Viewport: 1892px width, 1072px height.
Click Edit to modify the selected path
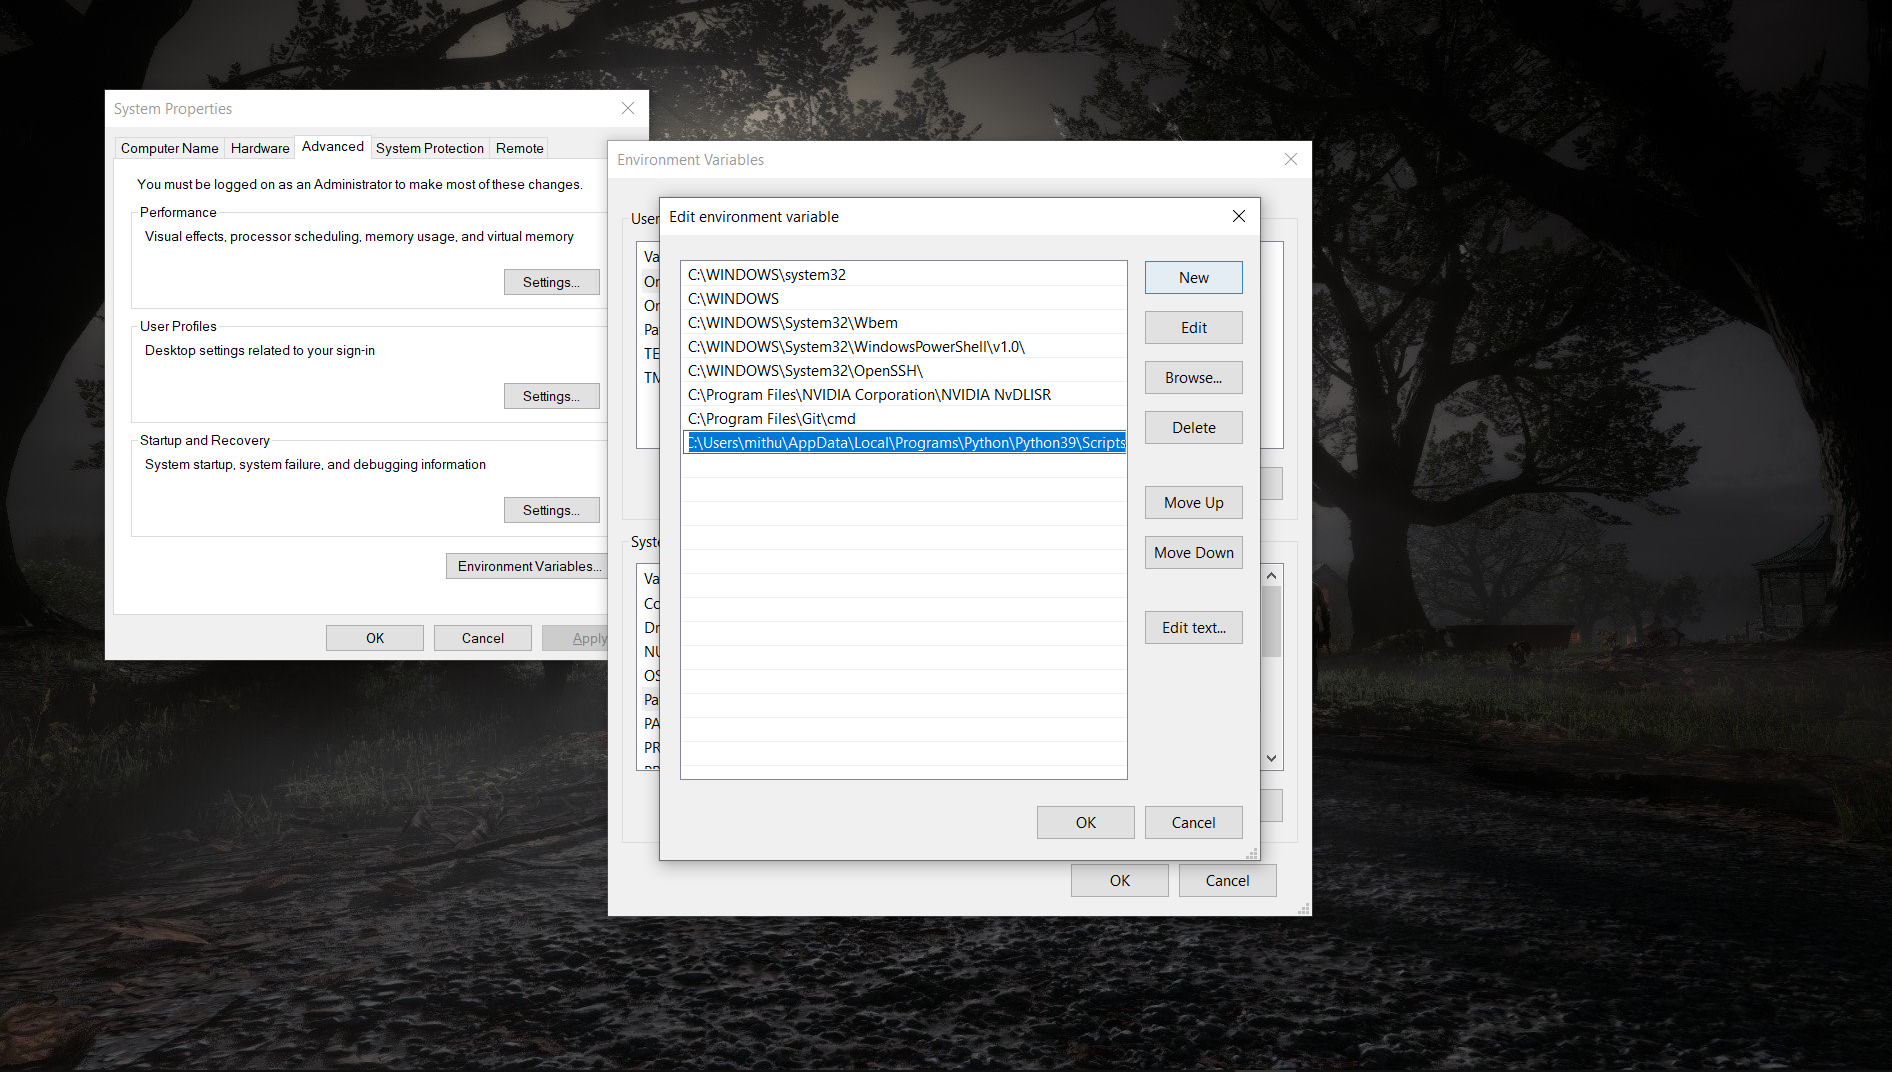1193,328
